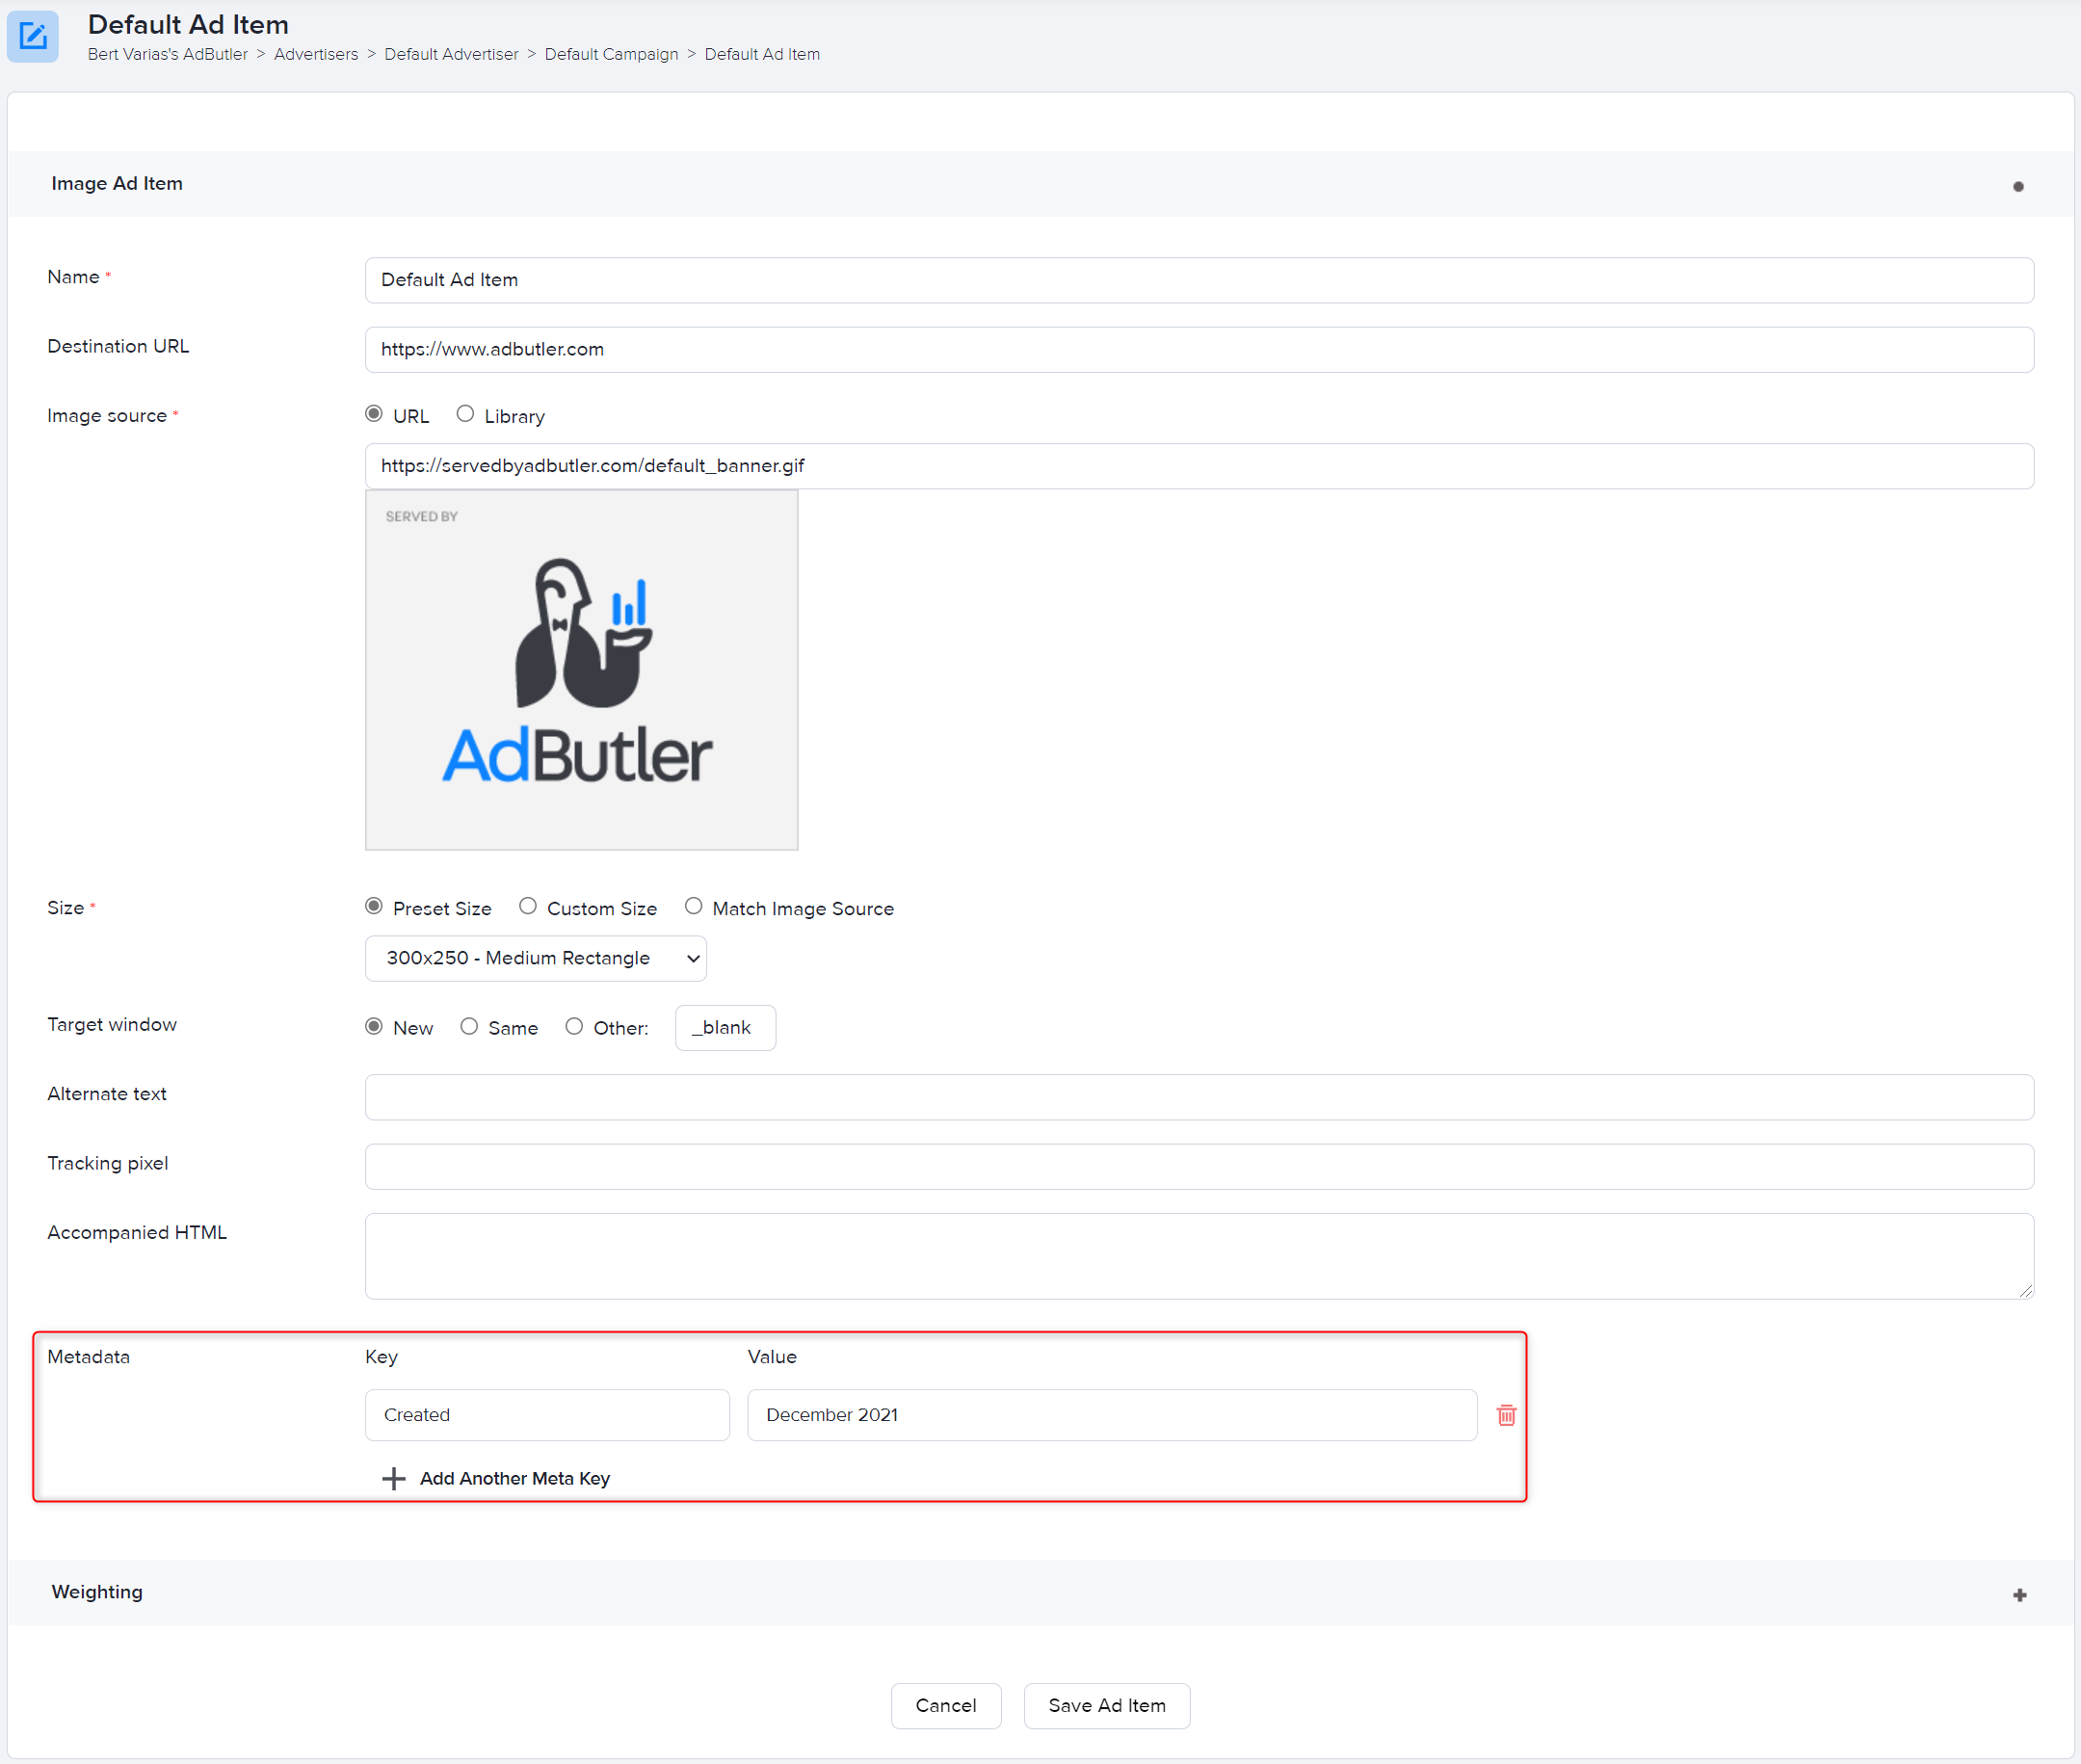Click the edit pencil icon in the page header
The width and height of the screenshot is (2081, 1764).
tap(33, 36)
